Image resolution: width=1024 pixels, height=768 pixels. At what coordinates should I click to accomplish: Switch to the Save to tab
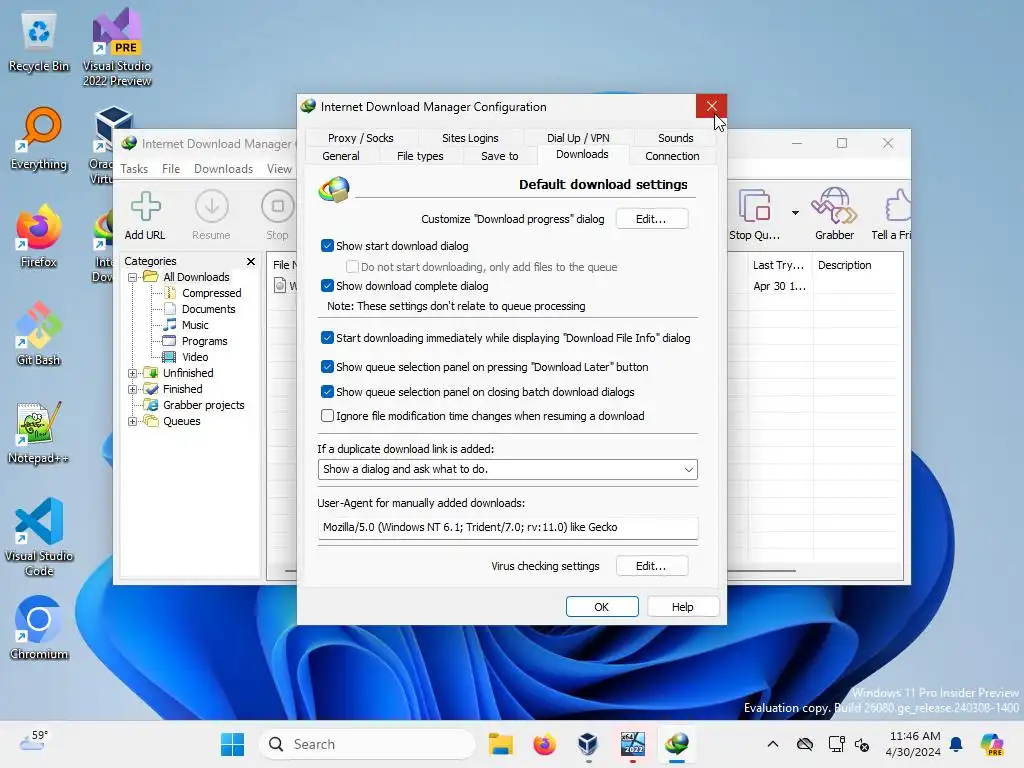click(x=500, y=156)
